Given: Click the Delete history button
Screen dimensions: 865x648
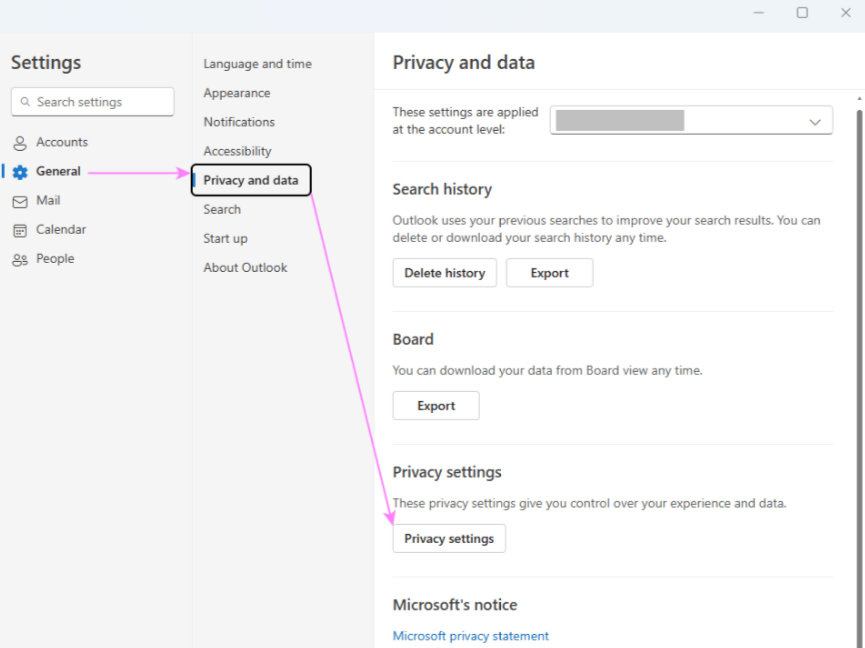Looking at the screenshot, I should (x=445, y=273).
